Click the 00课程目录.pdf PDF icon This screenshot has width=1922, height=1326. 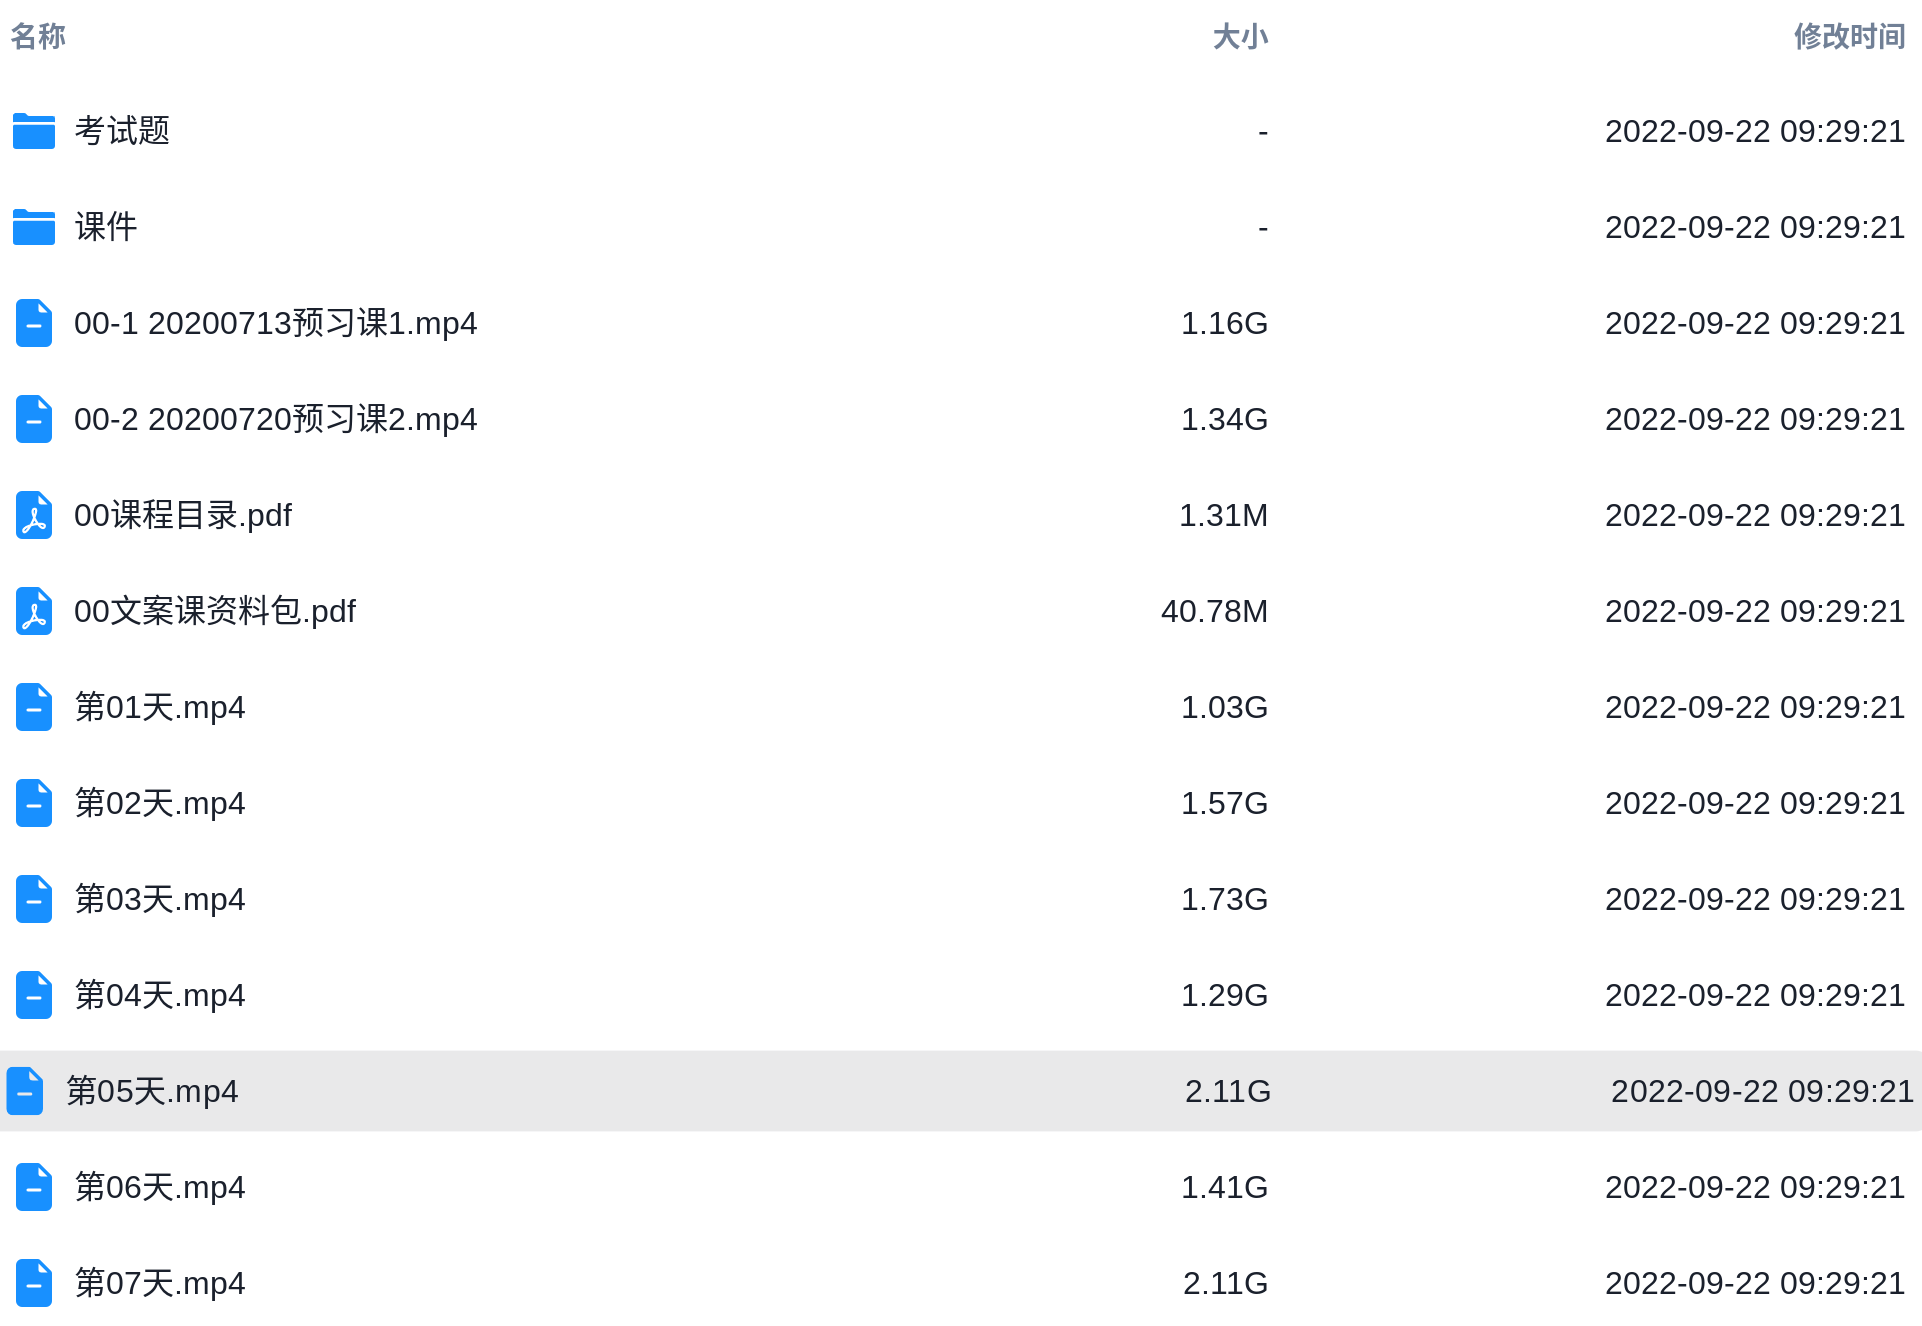34,515
